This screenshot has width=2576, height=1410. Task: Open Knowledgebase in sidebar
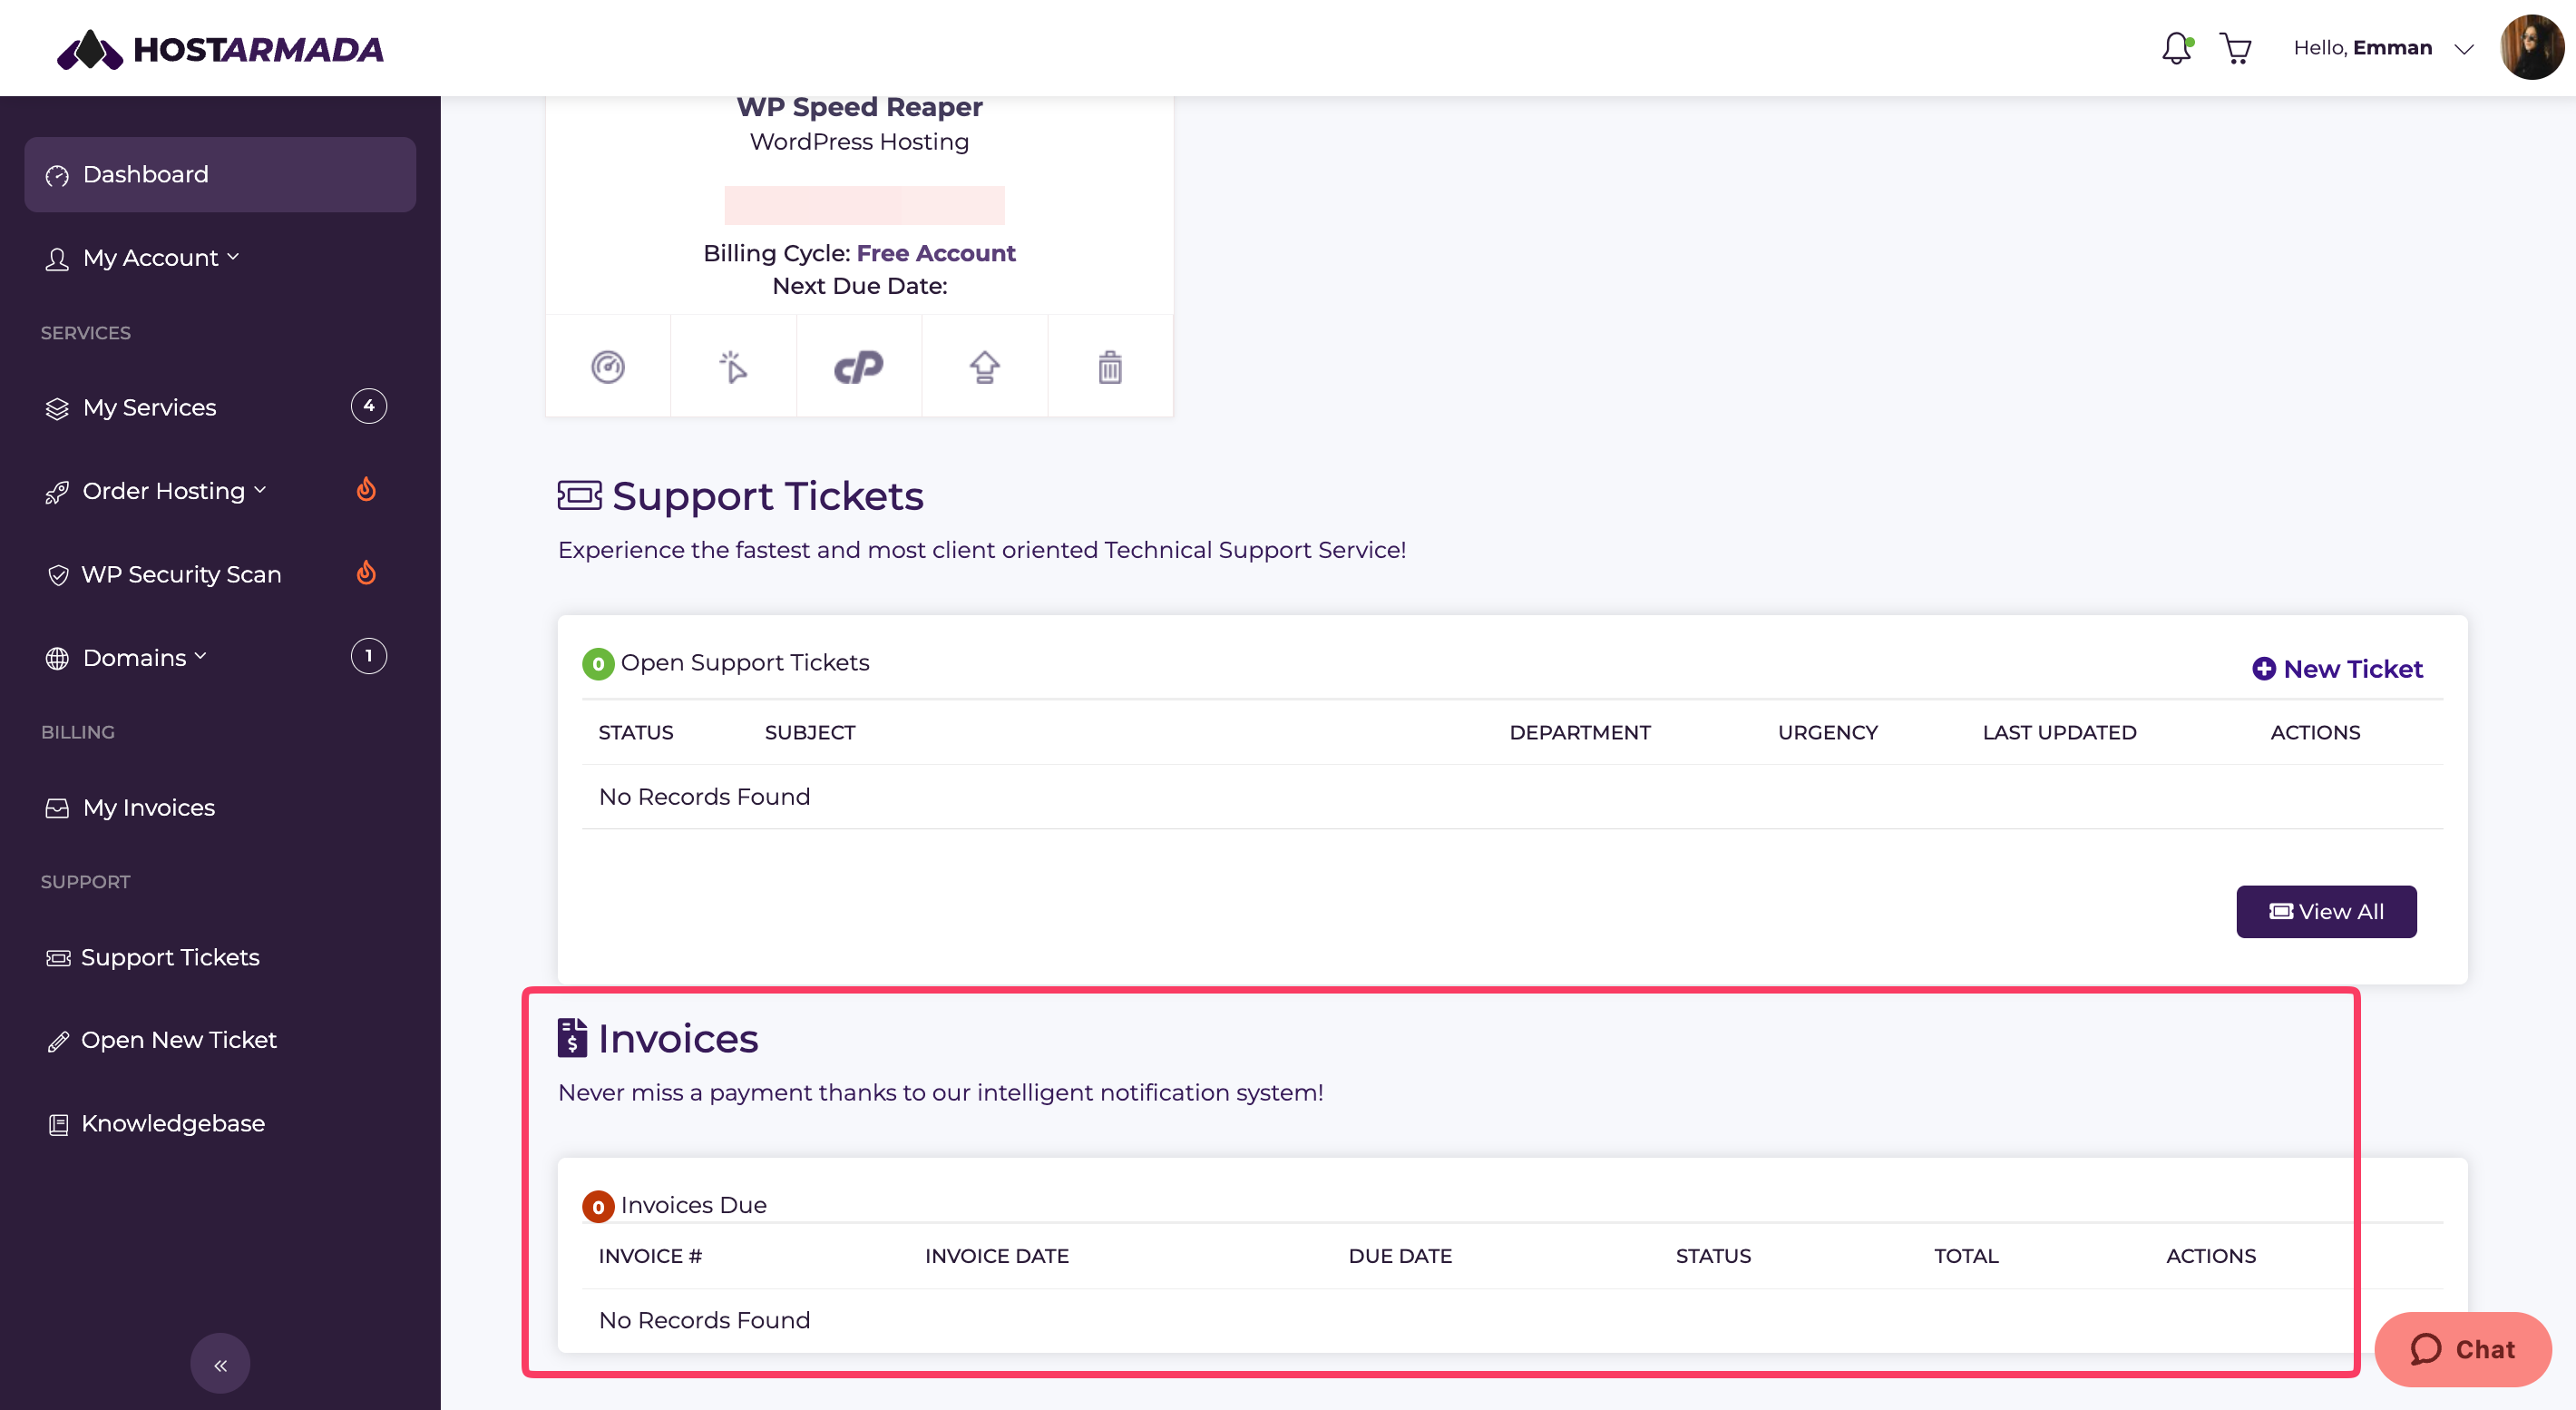[172, 1123]
